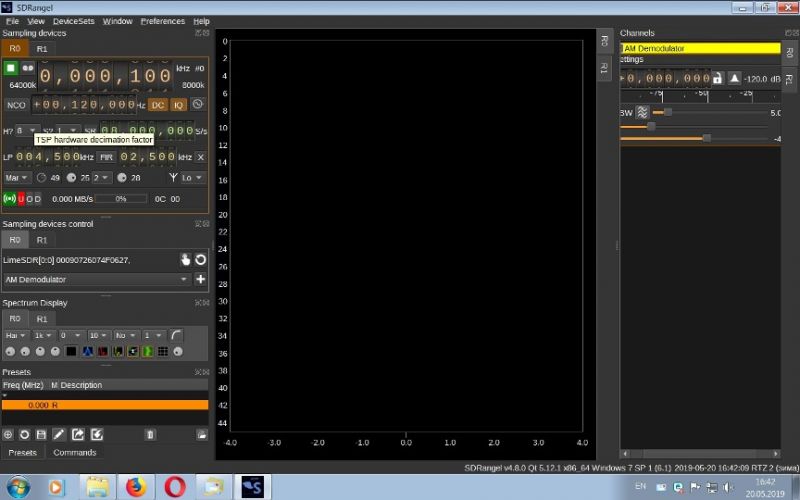800x500 pixels.
Task: Open the DeviceSets menu
Action: point(72,21)
